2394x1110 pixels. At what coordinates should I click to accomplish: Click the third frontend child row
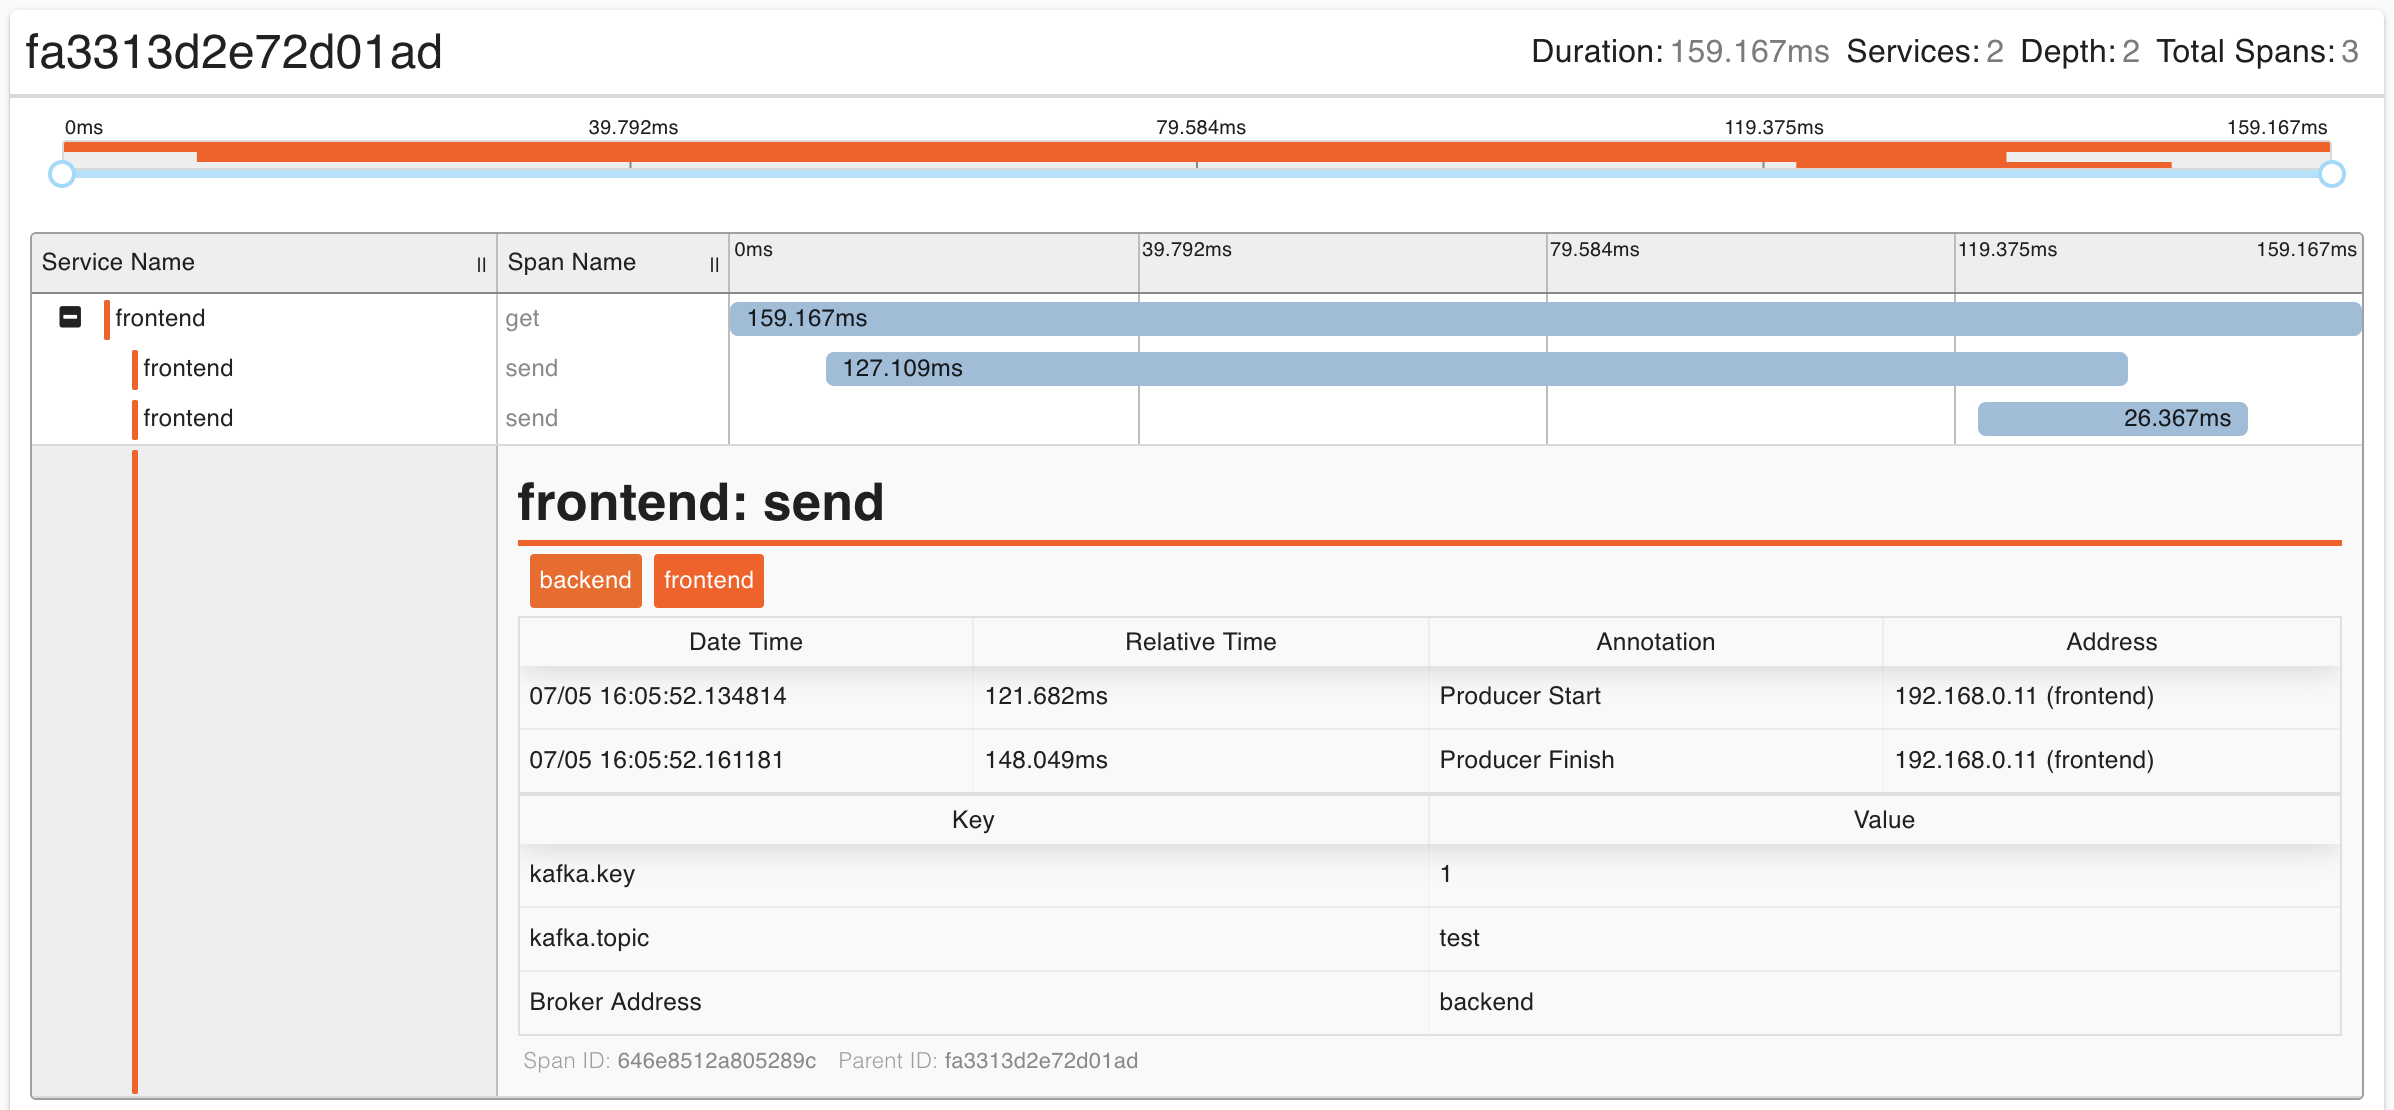(188, 418)
